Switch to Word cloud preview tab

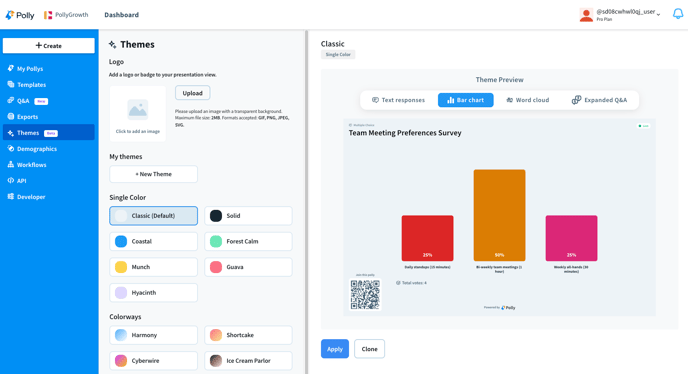[528, 100]
